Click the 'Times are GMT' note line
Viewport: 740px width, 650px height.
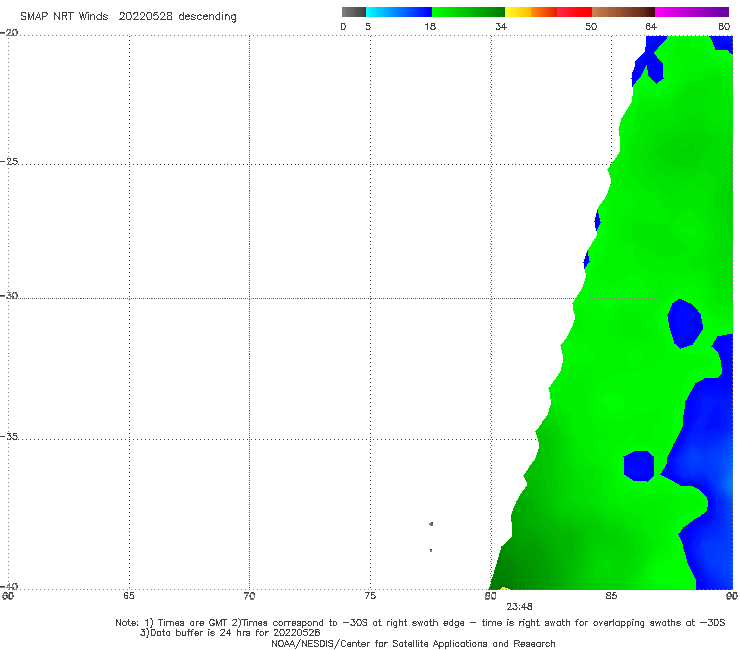click(420, 623)
